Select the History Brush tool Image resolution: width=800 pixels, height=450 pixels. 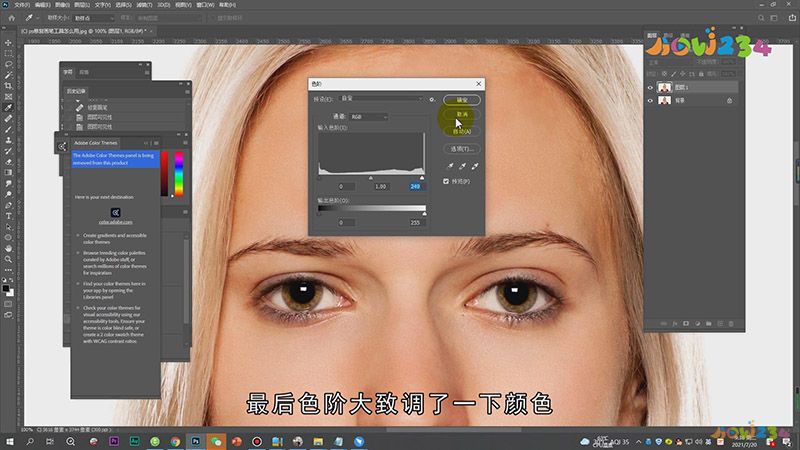point(8,151)
